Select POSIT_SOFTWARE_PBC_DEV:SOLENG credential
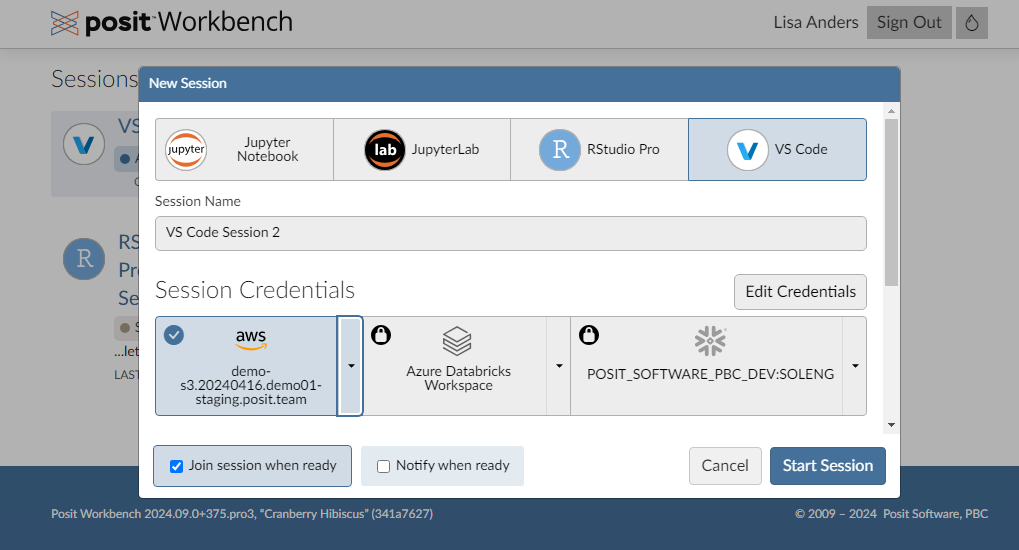This screenshot has height=550, width=1019. (x=710, y=374)
